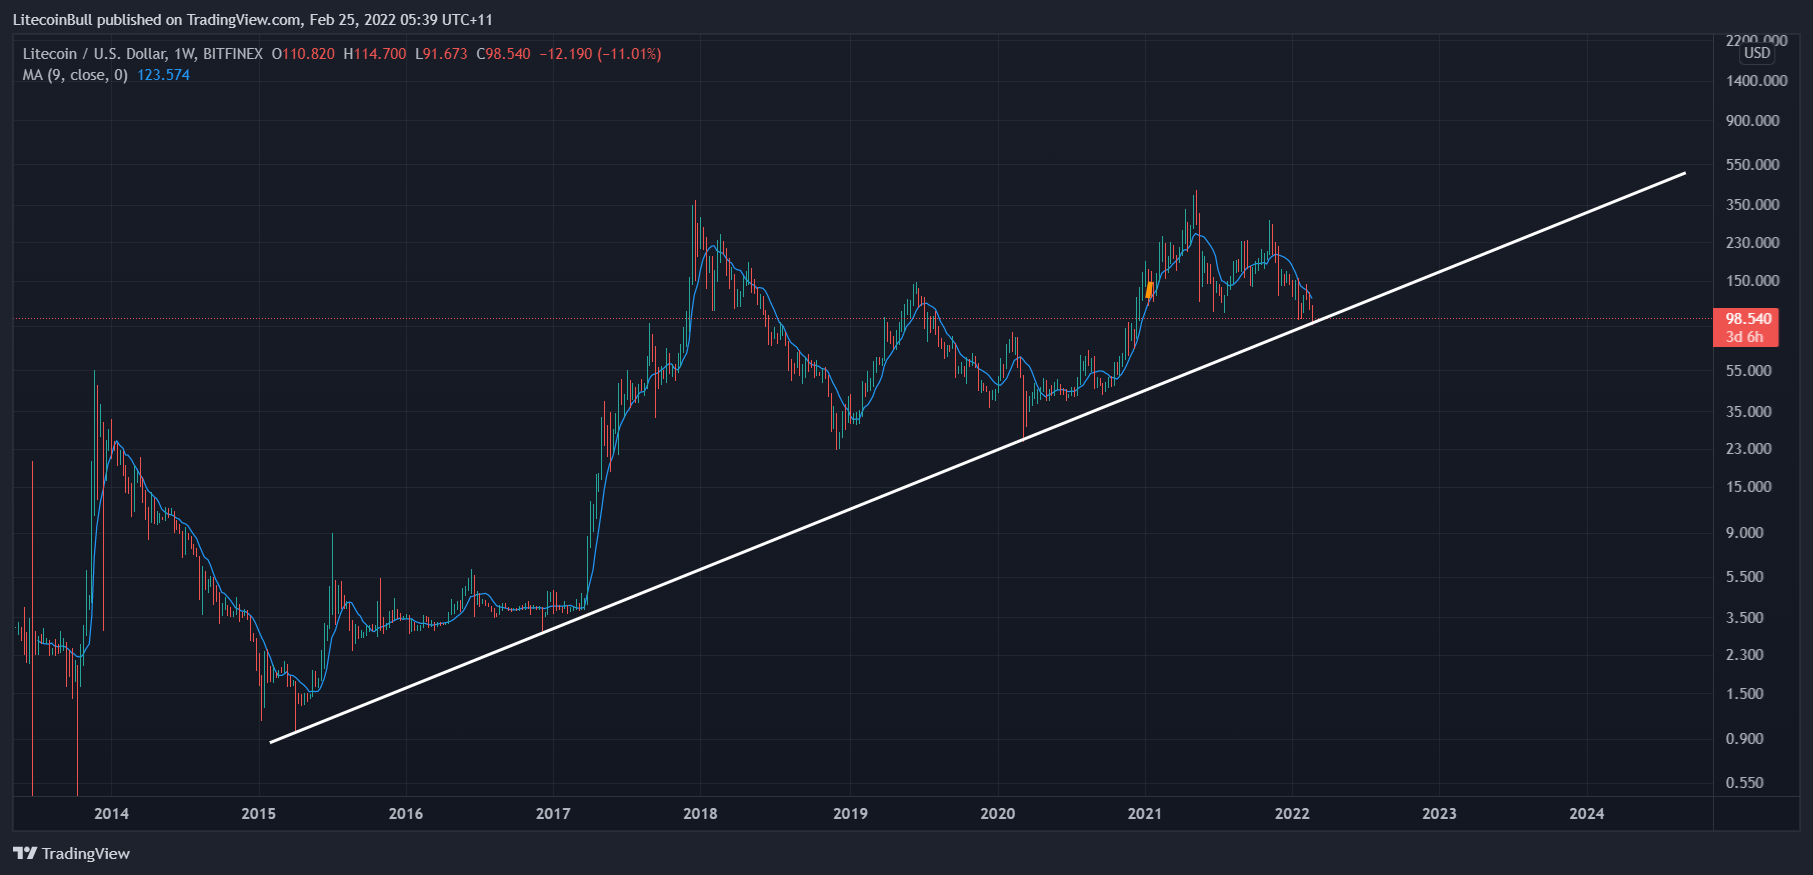Click the 150.000 price axis label

pos(1753,280)
